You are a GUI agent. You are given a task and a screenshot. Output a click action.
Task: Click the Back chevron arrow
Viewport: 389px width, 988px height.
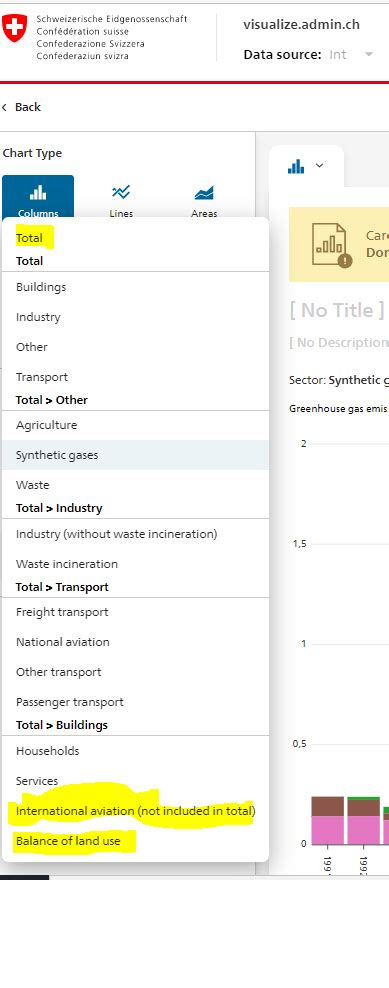click(x=4, y=107)
